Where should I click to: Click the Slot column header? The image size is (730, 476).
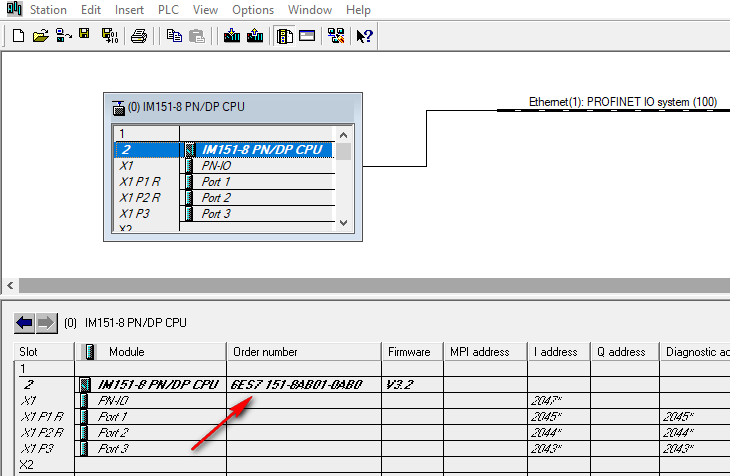click(44, 352)
